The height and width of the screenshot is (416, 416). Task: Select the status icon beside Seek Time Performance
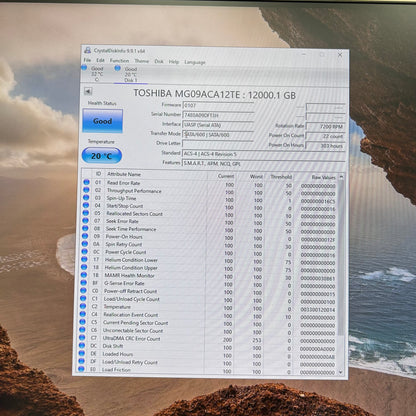85,228
